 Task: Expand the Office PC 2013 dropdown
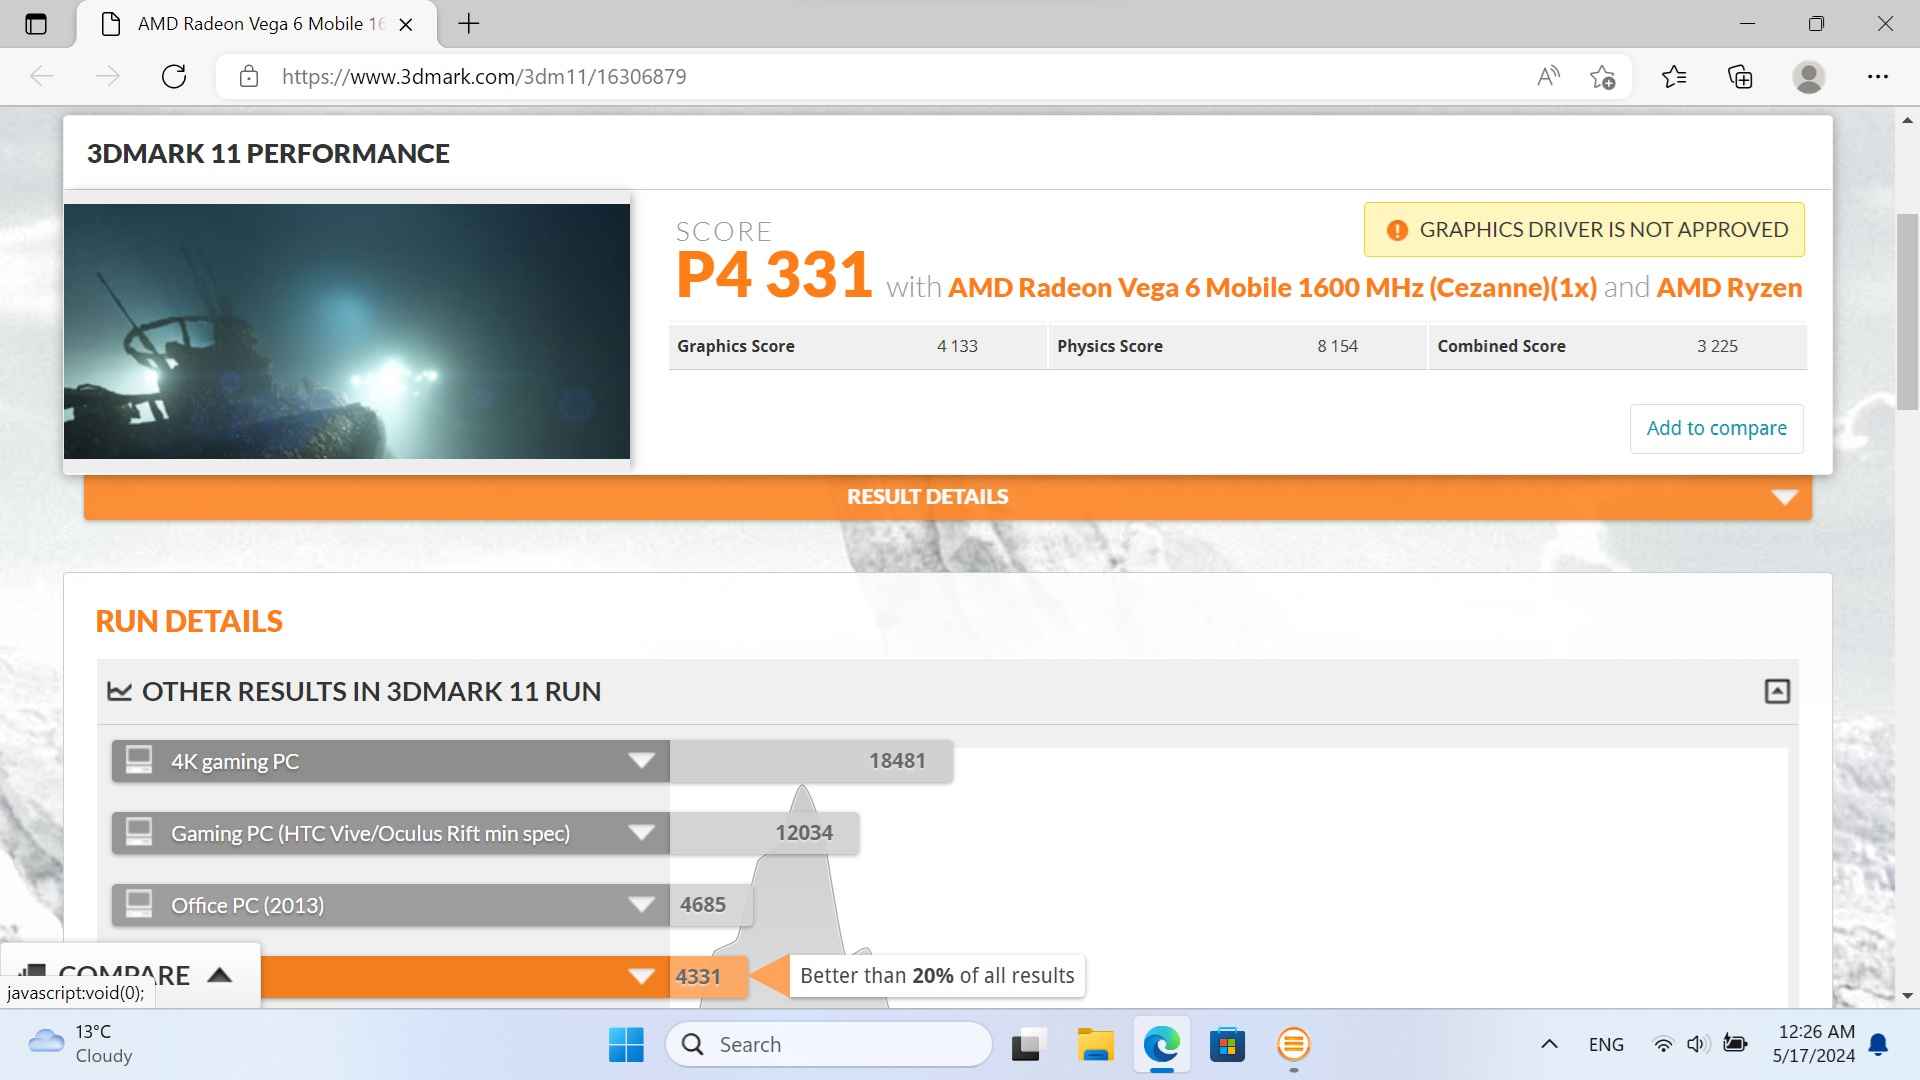tap(641, 905)
